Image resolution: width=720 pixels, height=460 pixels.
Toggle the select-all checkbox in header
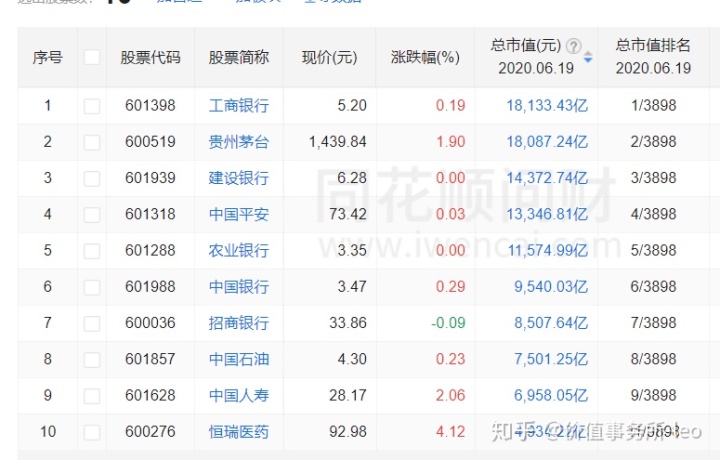(92, 57)
